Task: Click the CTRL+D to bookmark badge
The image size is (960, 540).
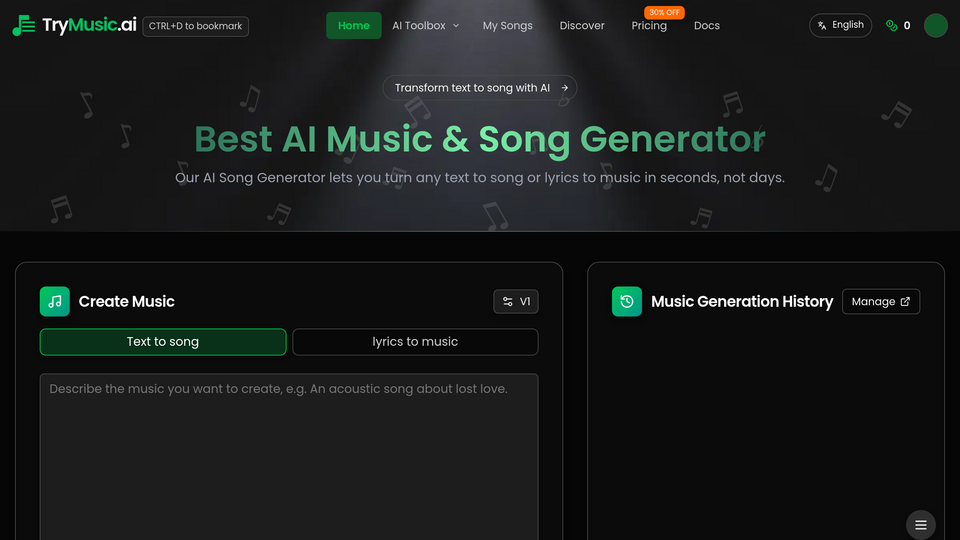Action: click(x=195, y=26)
